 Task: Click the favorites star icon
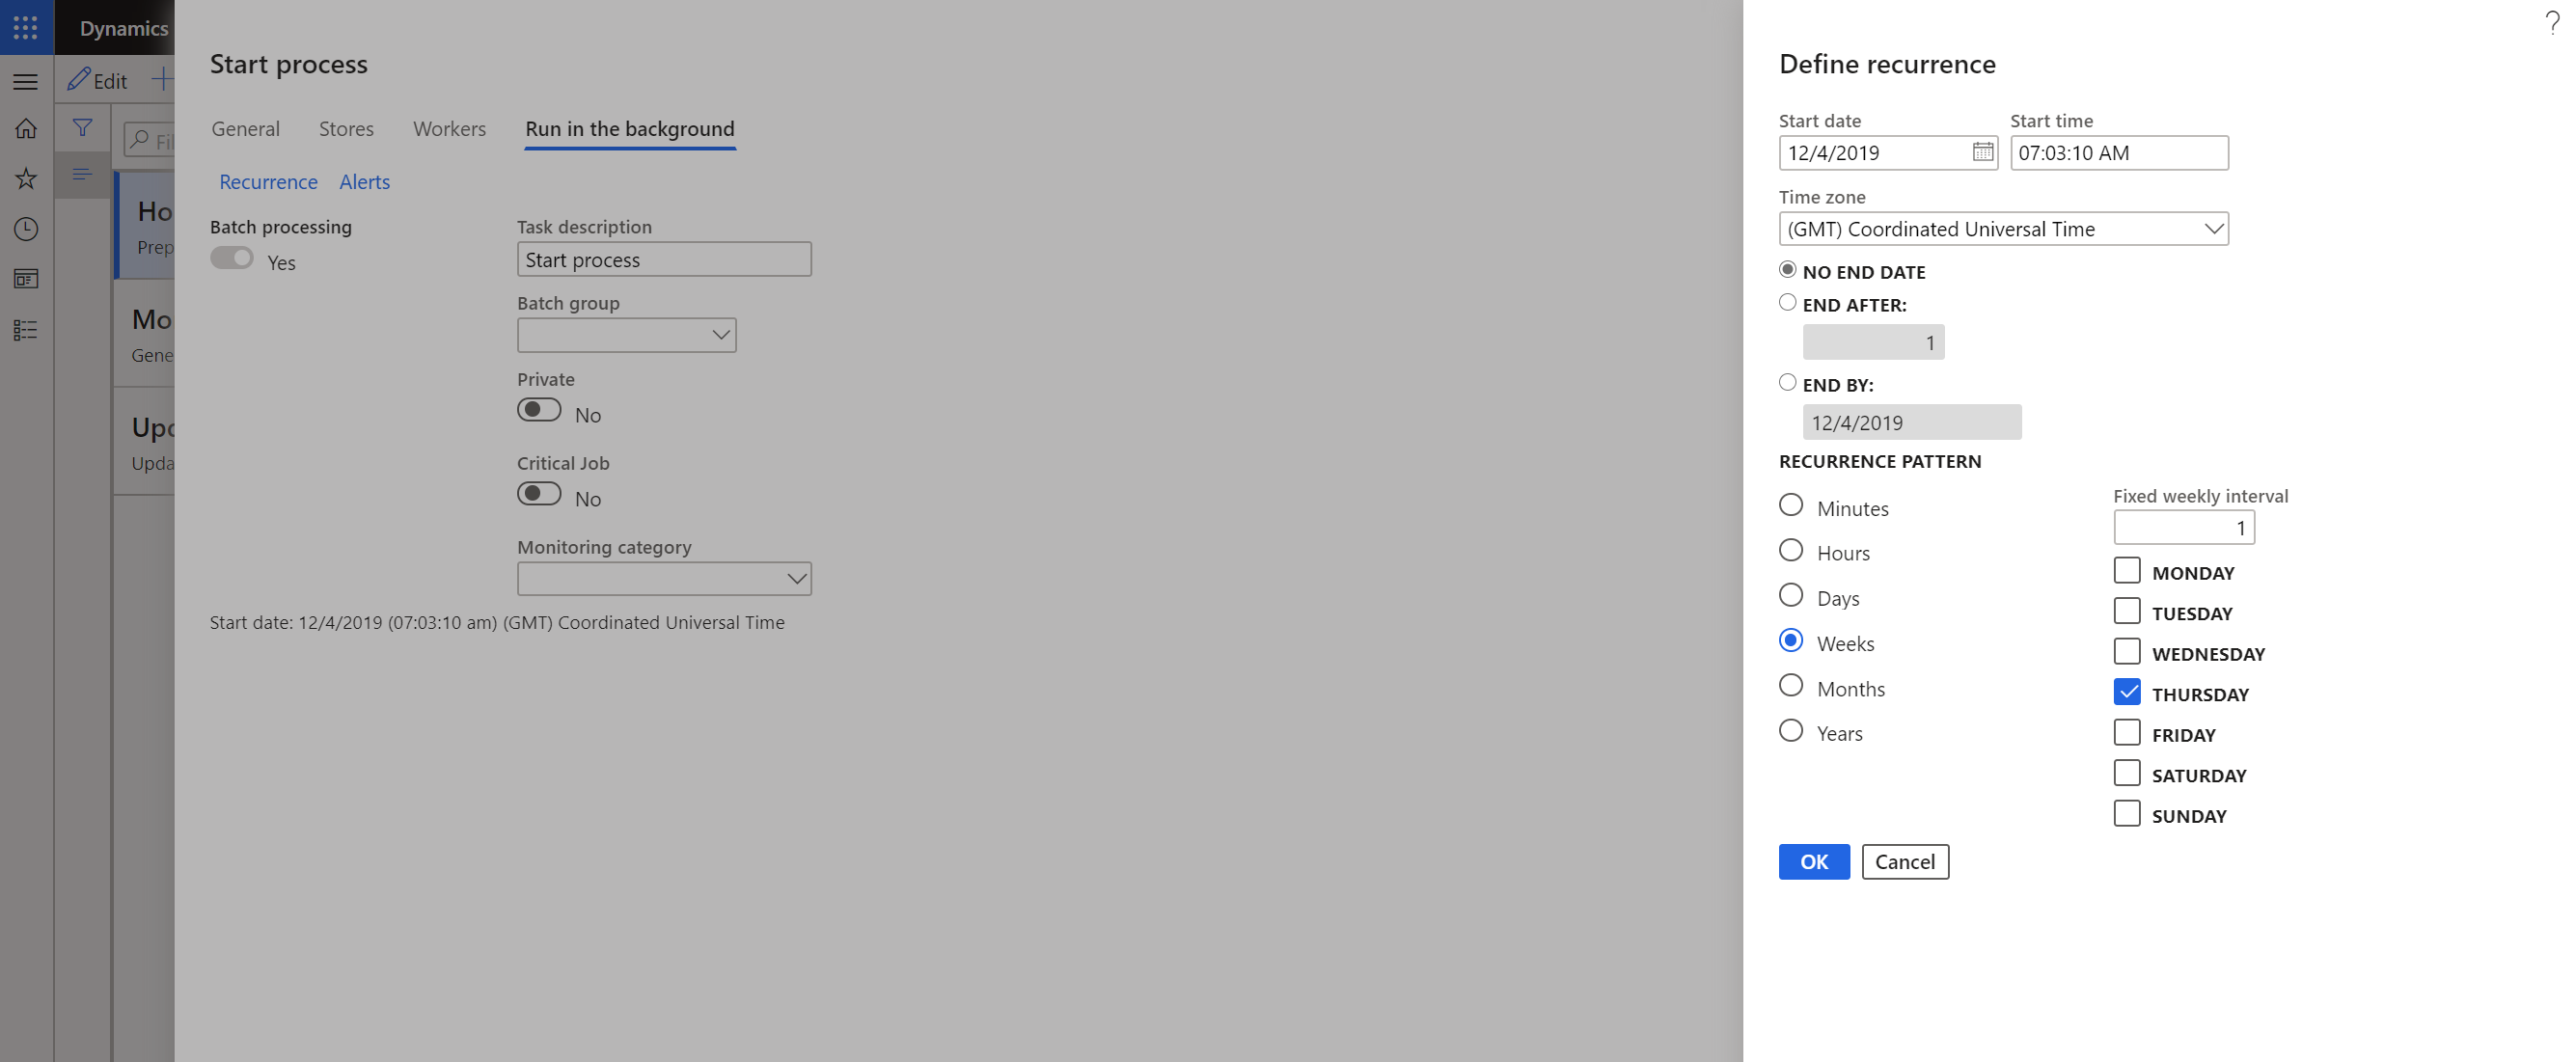(25, 177)
